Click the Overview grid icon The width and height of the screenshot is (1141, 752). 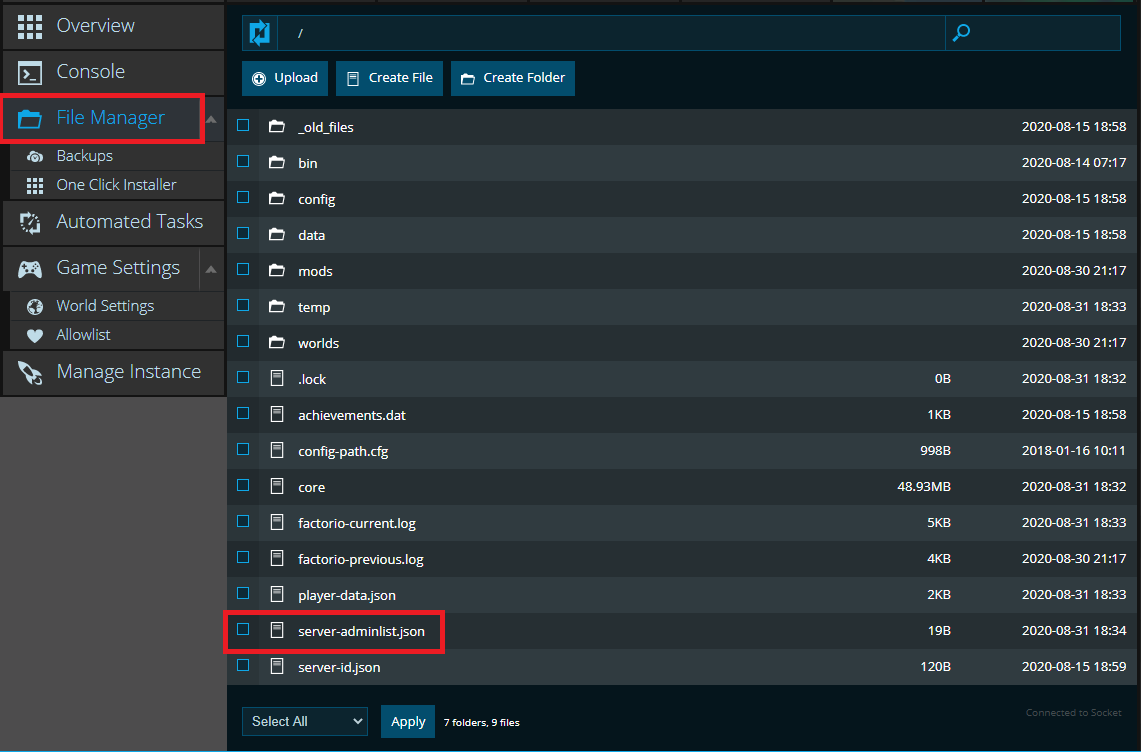[30, 26]
